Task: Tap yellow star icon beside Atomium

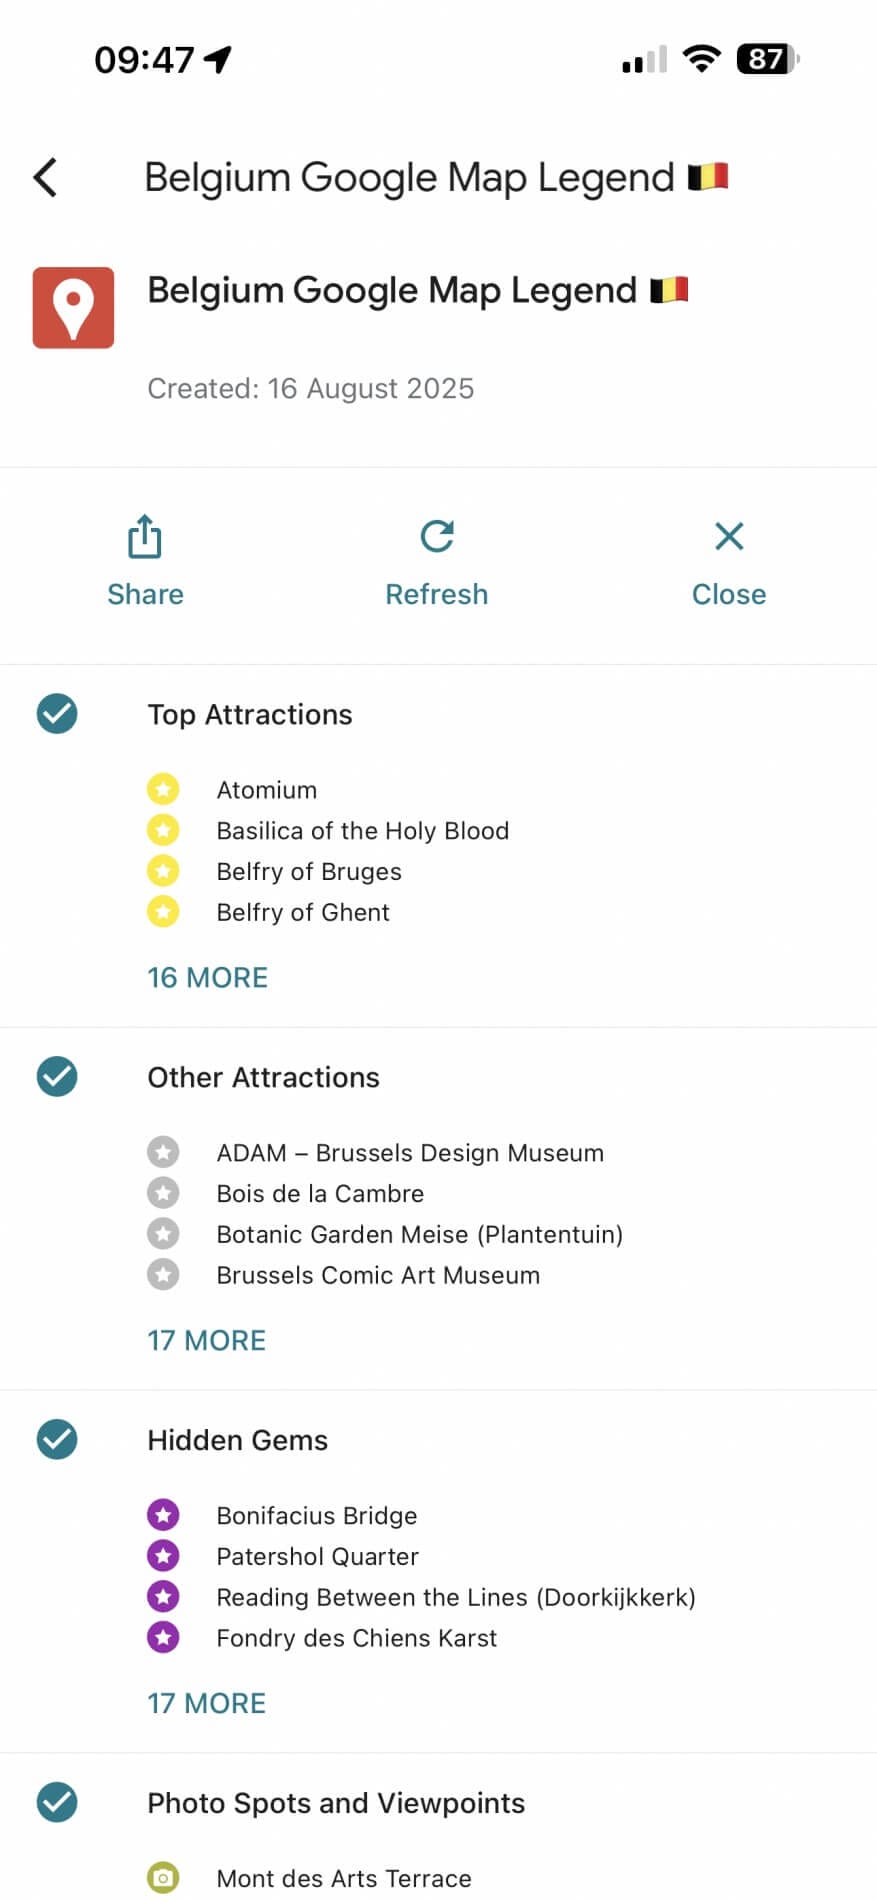Action: coord(163,790)
